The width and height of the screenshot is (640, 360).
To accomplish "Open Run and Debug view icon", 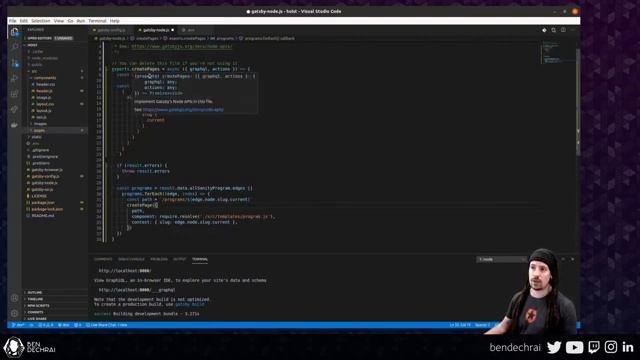I will click(15, 78).
